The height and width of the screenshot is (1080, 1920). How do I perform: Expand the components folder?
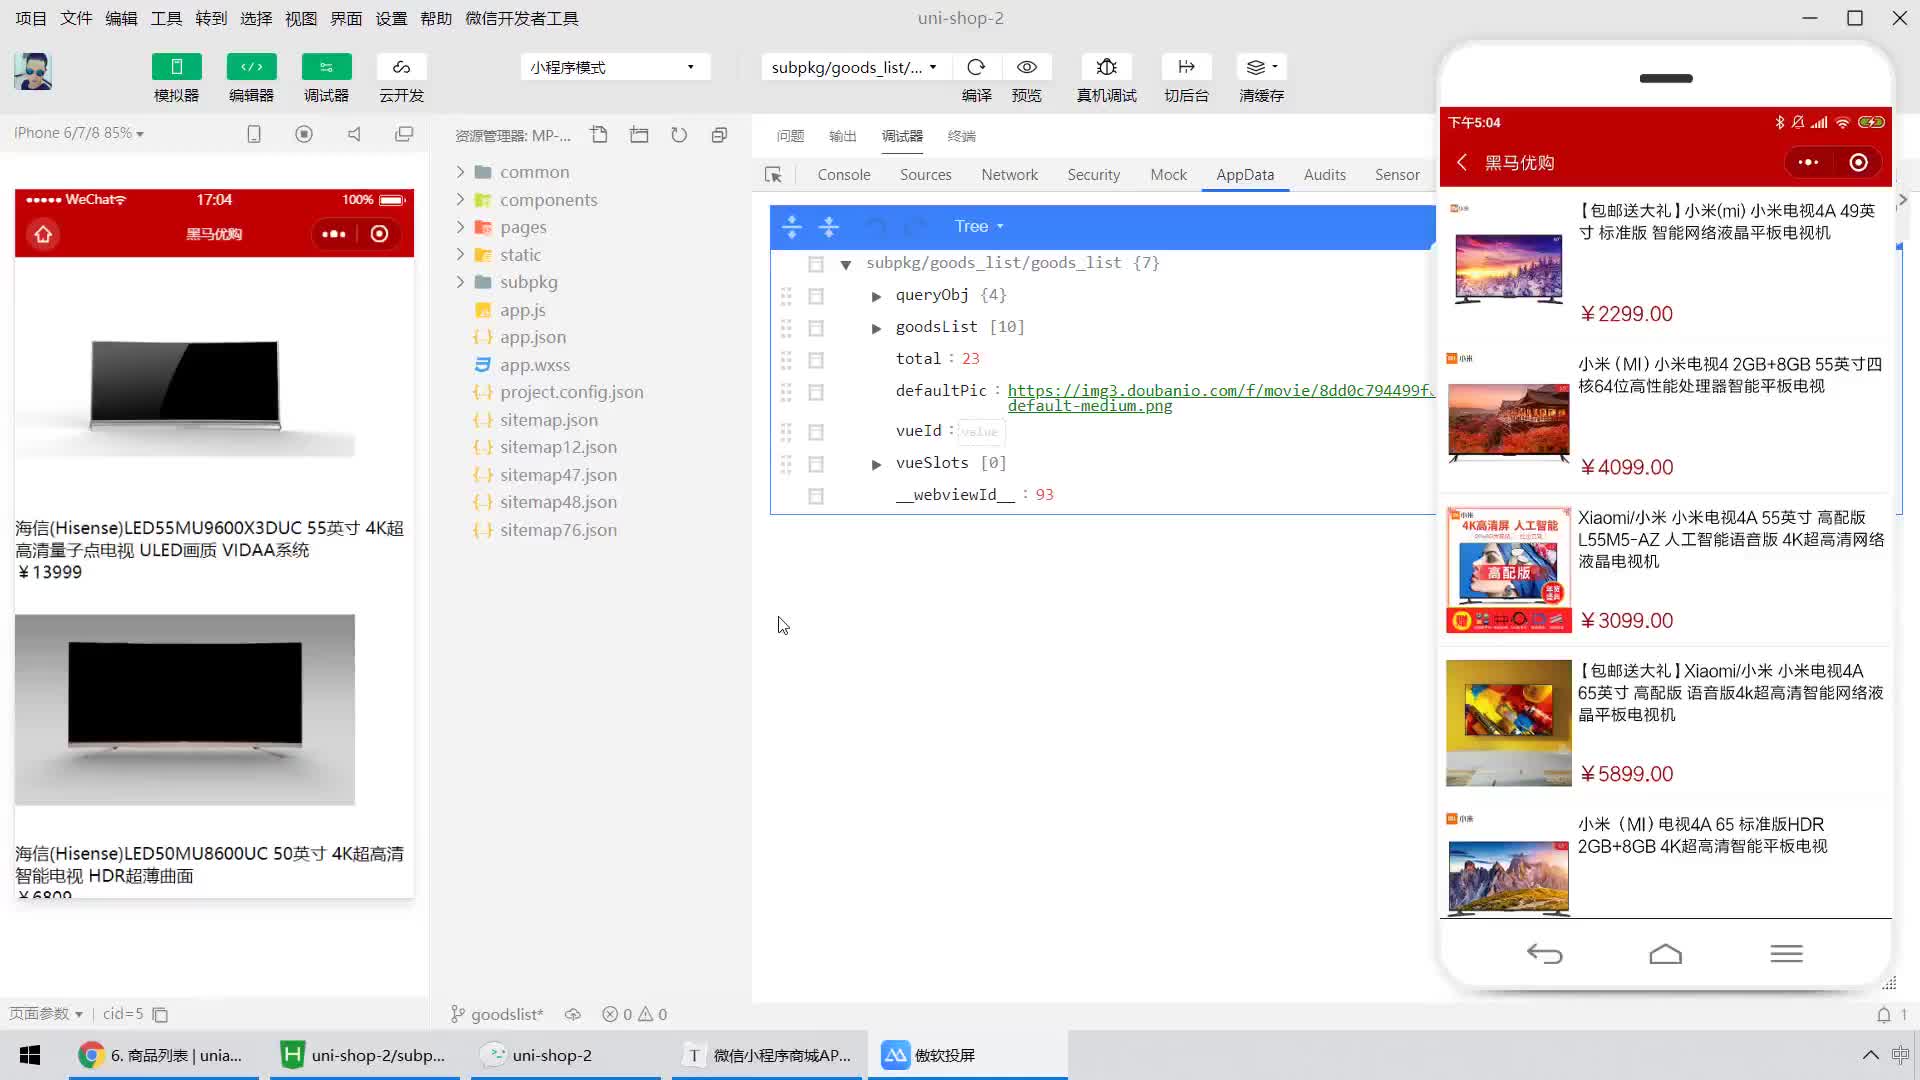(x=460, y=200)
